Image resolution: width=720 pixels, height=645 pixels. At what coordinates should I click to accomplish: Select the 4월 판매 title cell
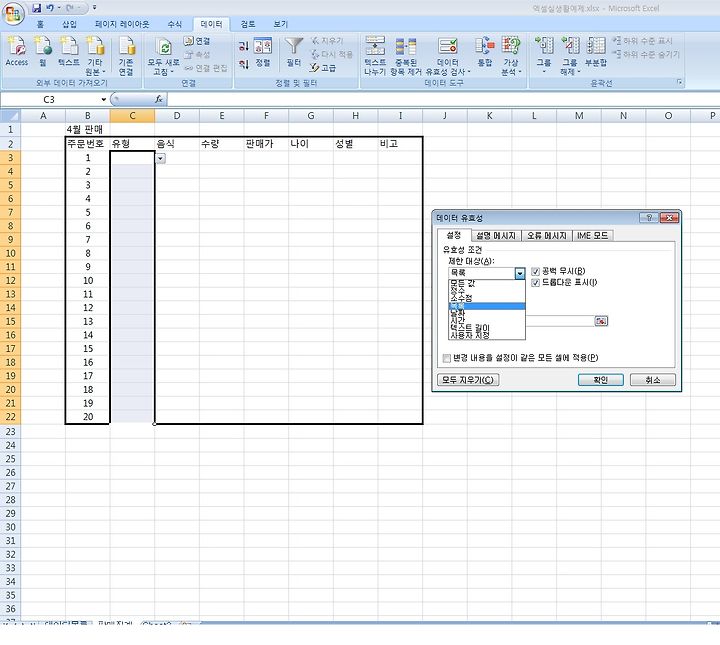click(x=87, y=130)
